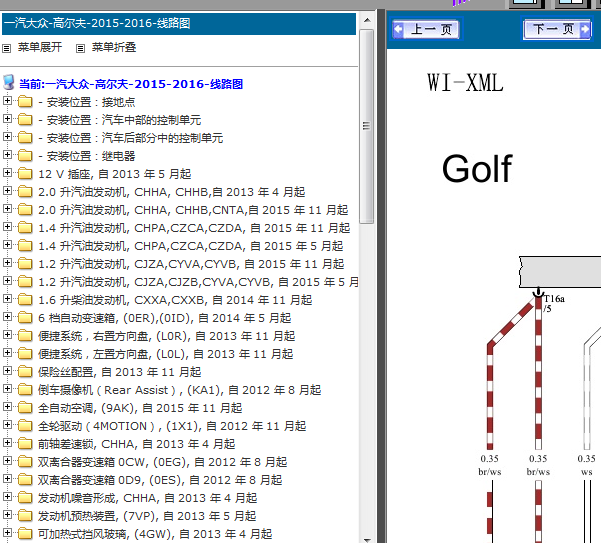Expand 1.2 升汽油发动机 CJZA,CYVA,CYVB 11 月起 node

(7, 262)
